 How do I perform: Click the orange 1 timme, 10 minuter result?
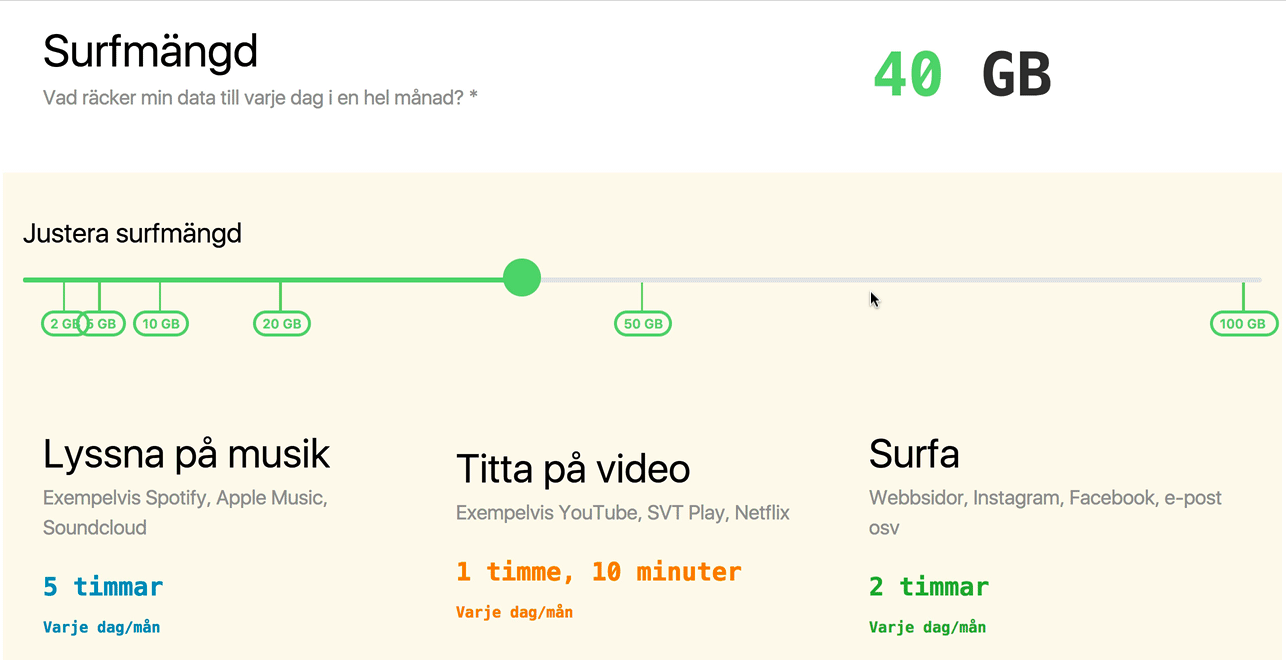pos(599,572)
